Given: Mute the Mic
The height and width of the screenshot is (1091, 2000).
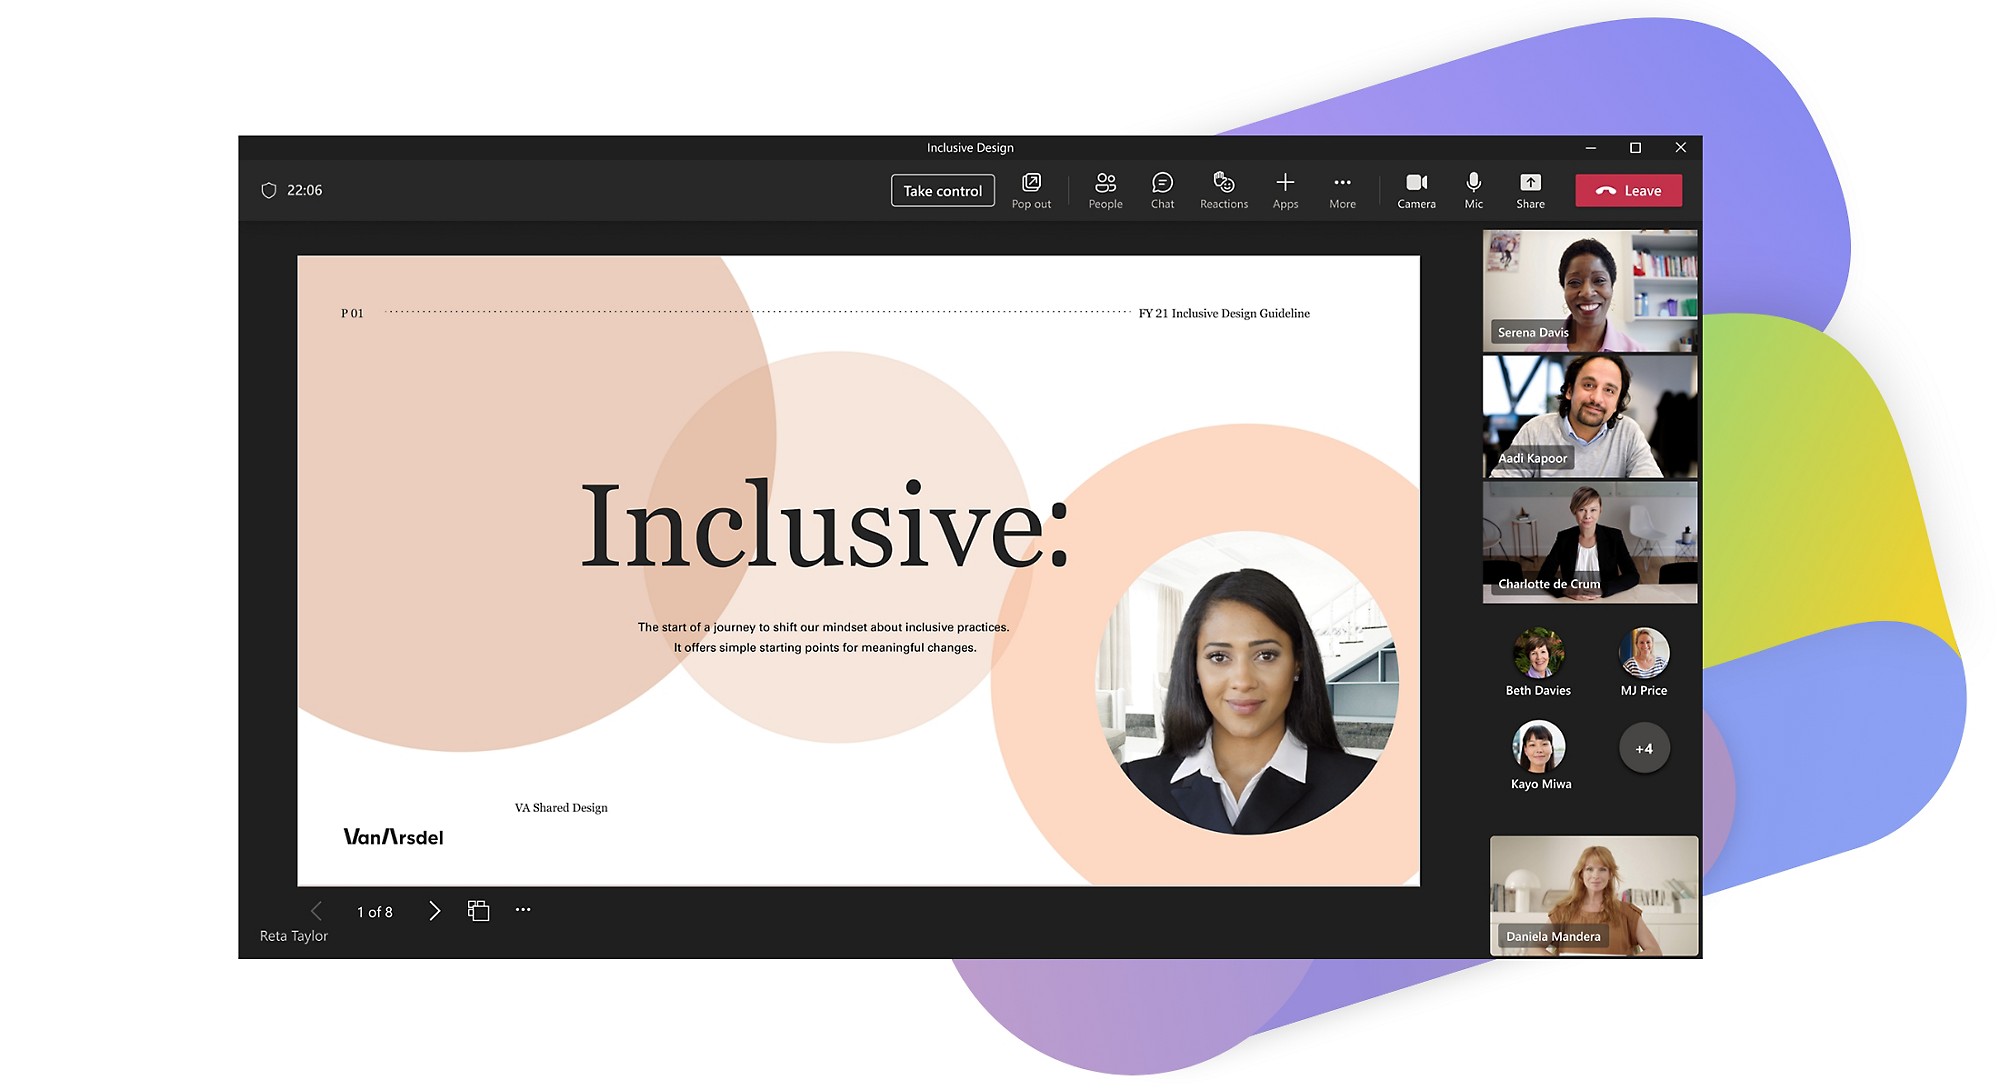Looking at the screenshot, I should click(1473, 190).
